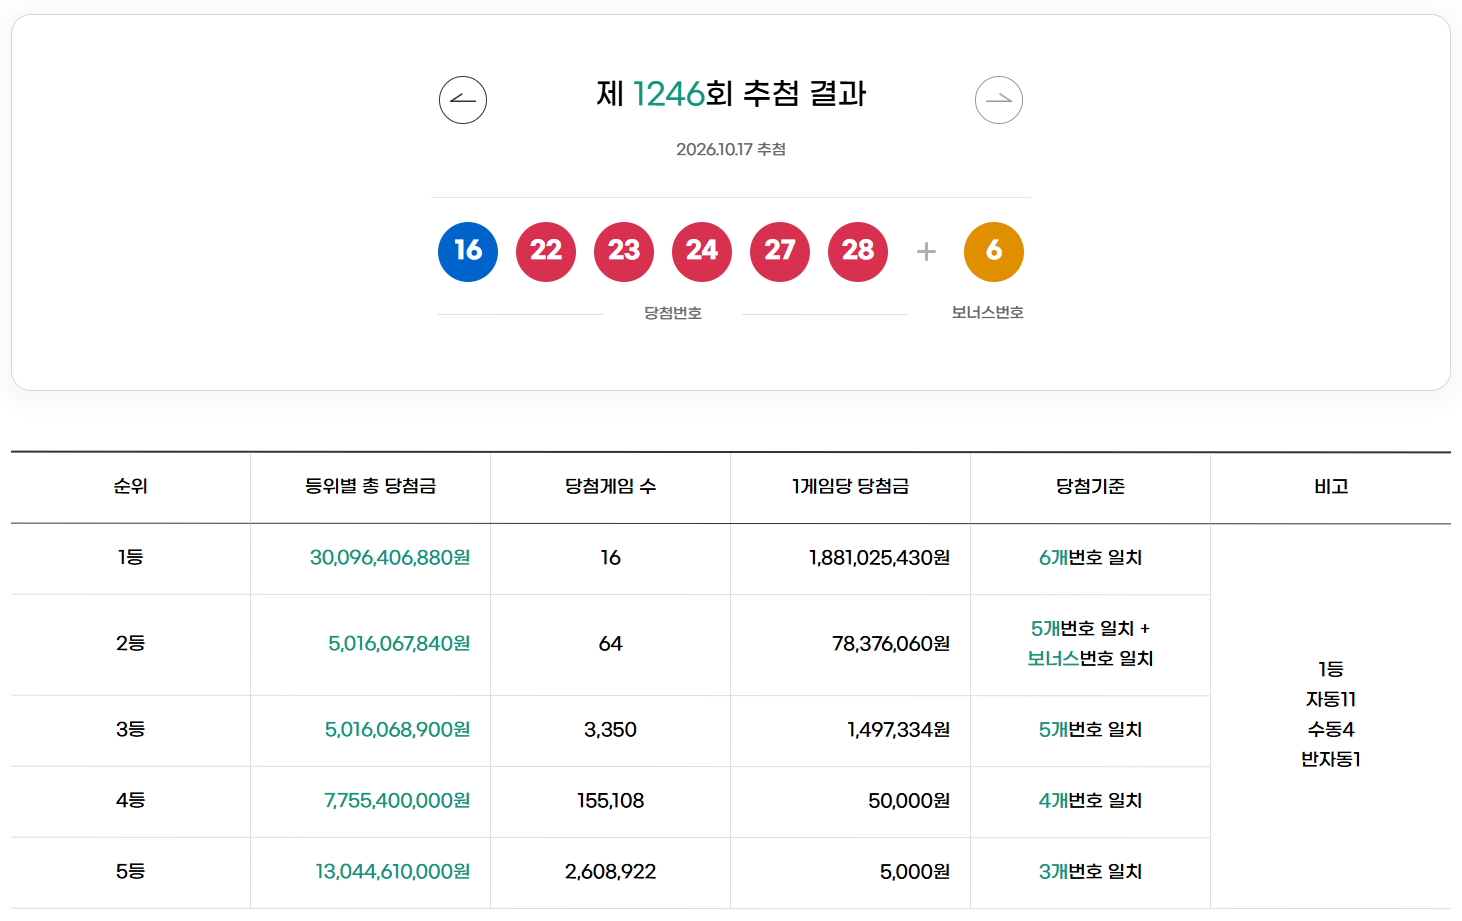Click the 3등 rank cell
This screenshot has width=1462, height=921.
(x=131, y=729)
